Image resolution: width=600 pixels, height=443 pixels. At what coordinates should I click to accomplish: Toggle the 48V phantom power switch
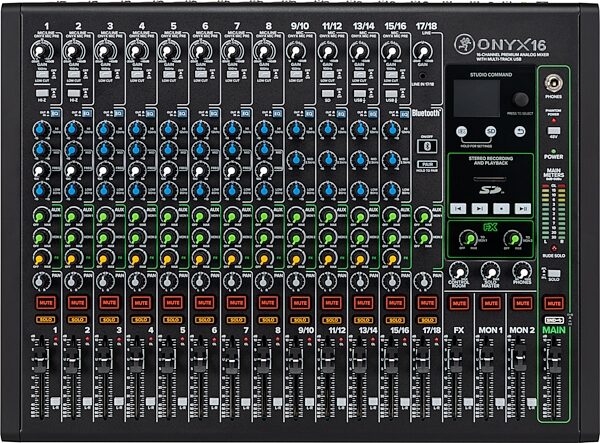point(553,131)
